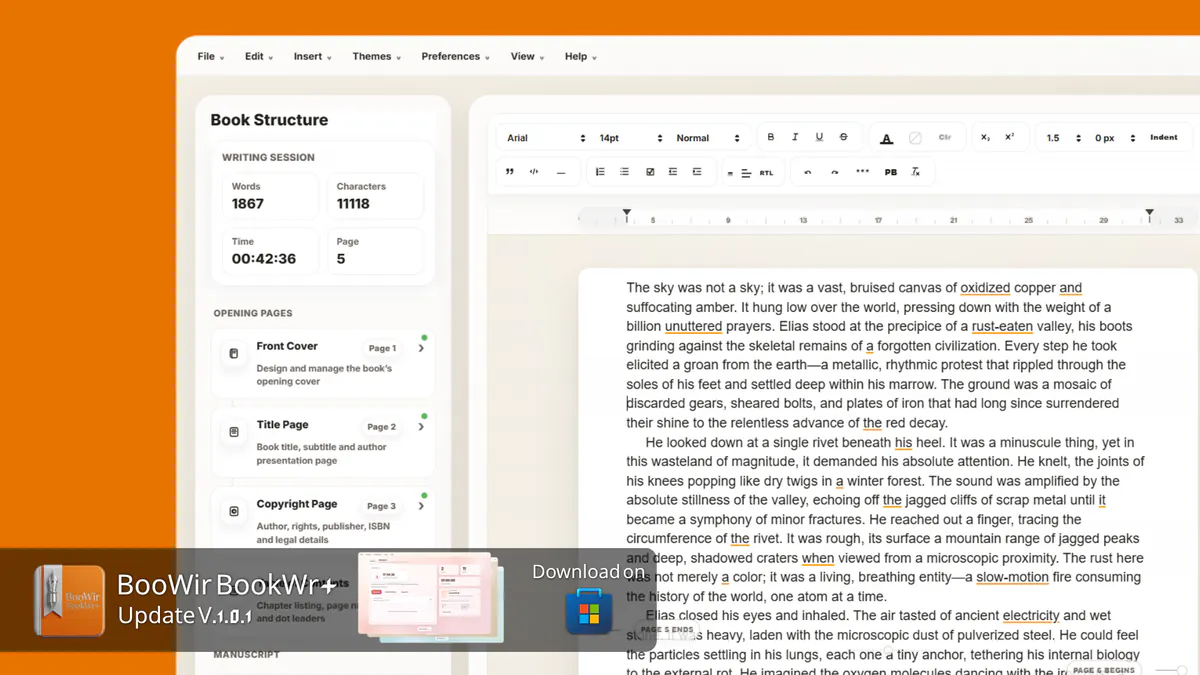The height and width of the screenshot is (675, 1200).
Task: Insert a blockquote with the quote icon
Action: coord(510,172)
